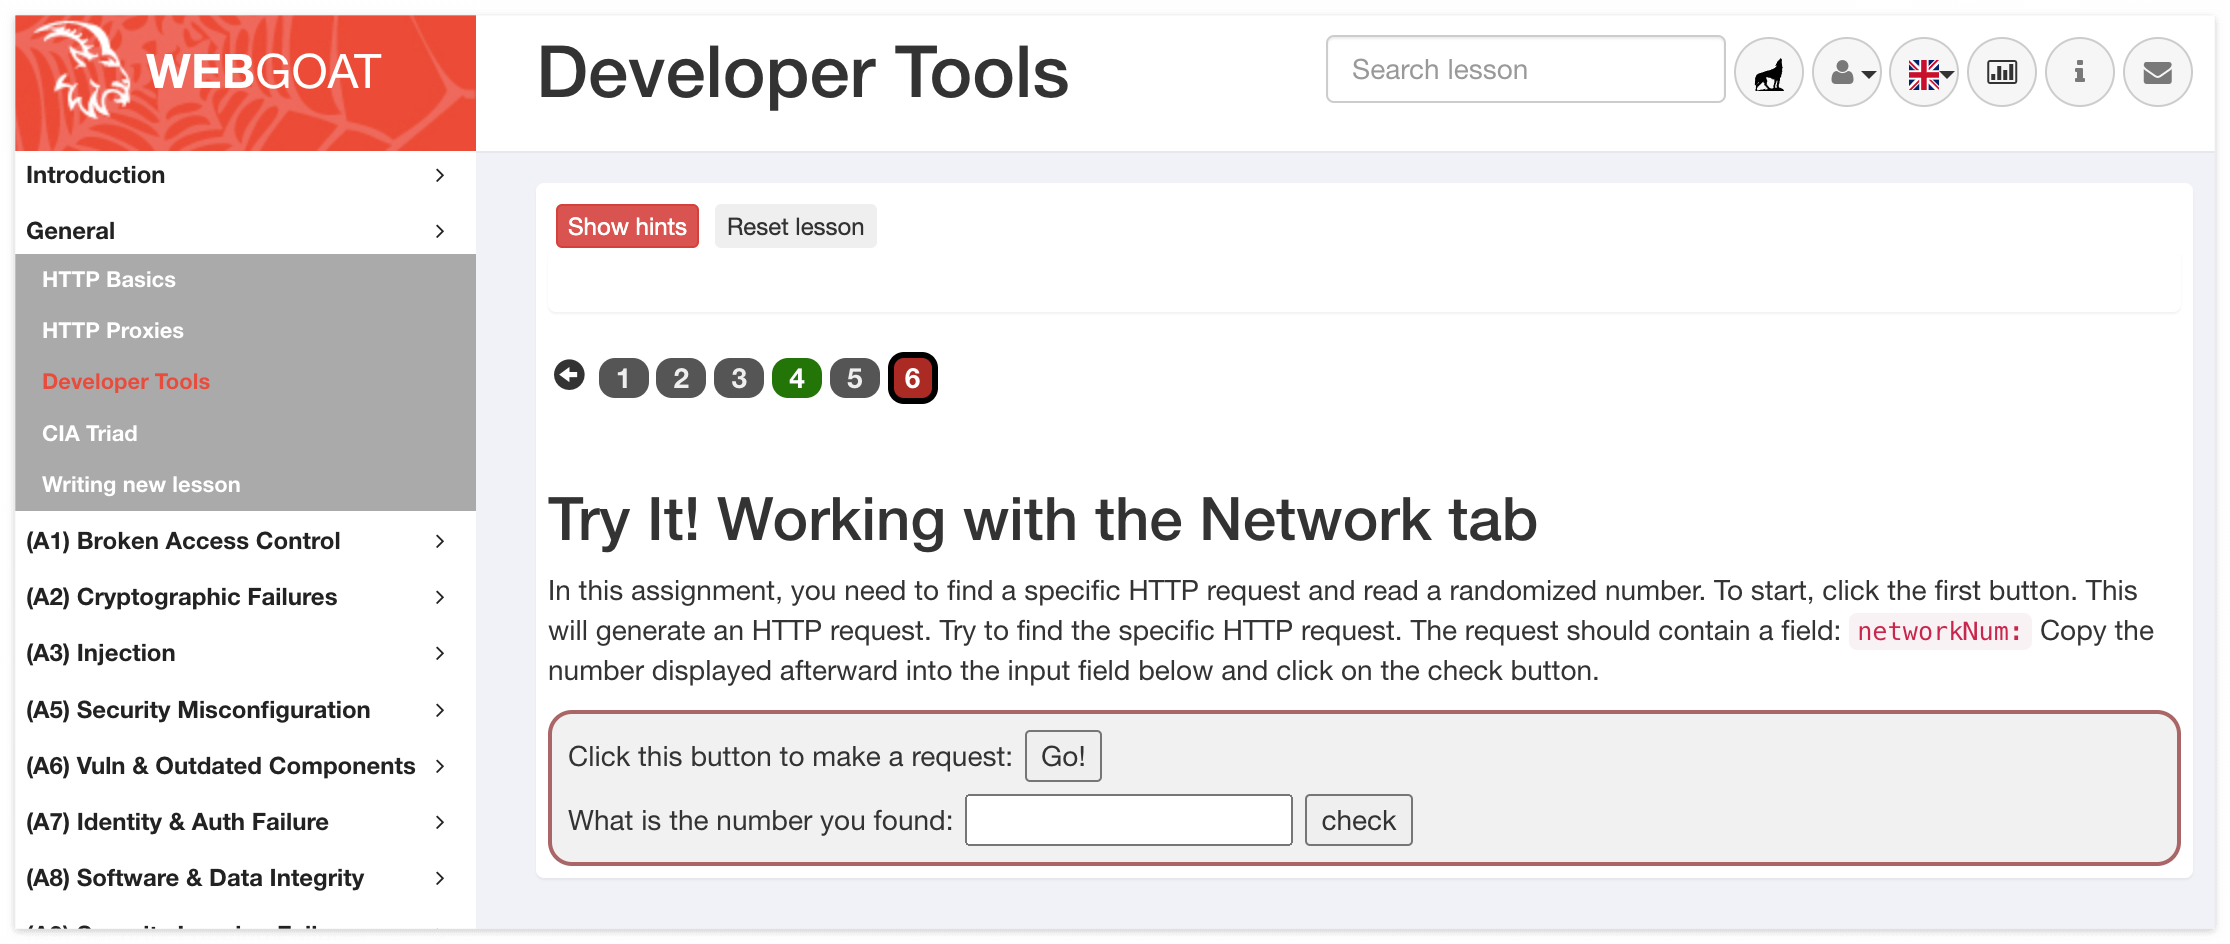Select red lesson page 6
The image size is (2230, 944).
point(913,378)
